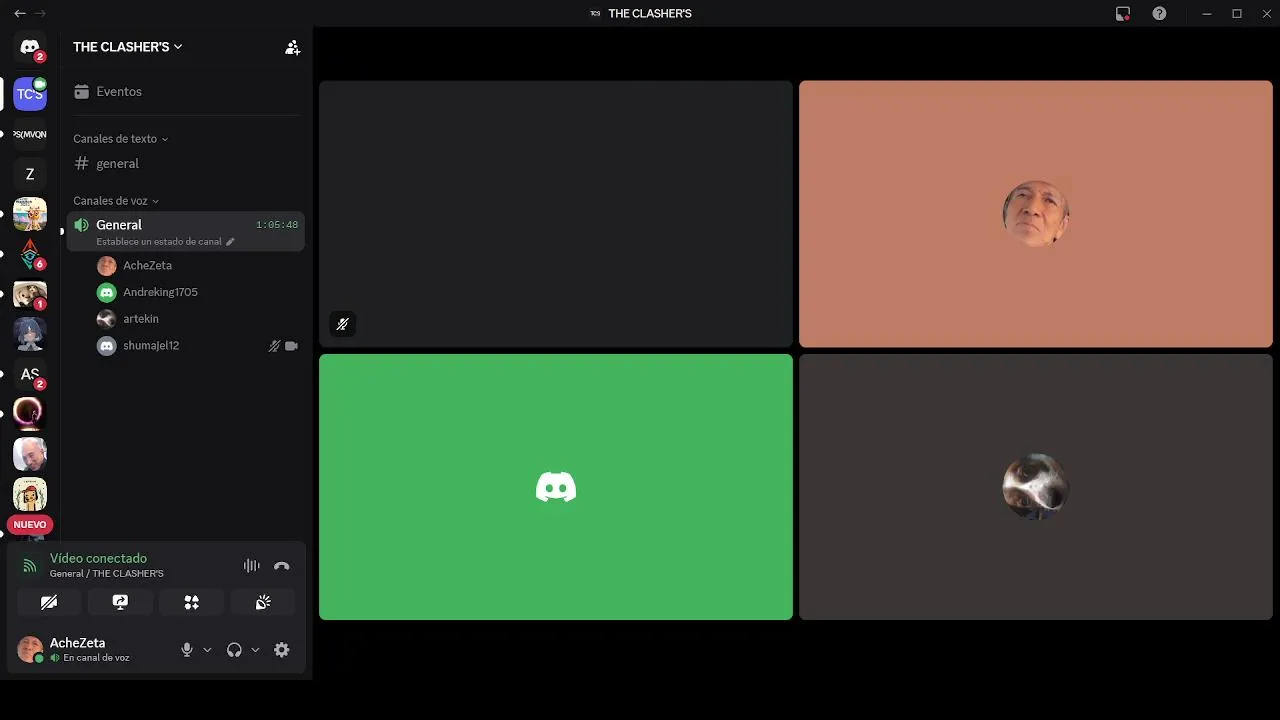Collapse the Canales de voz category

[116, 201]
